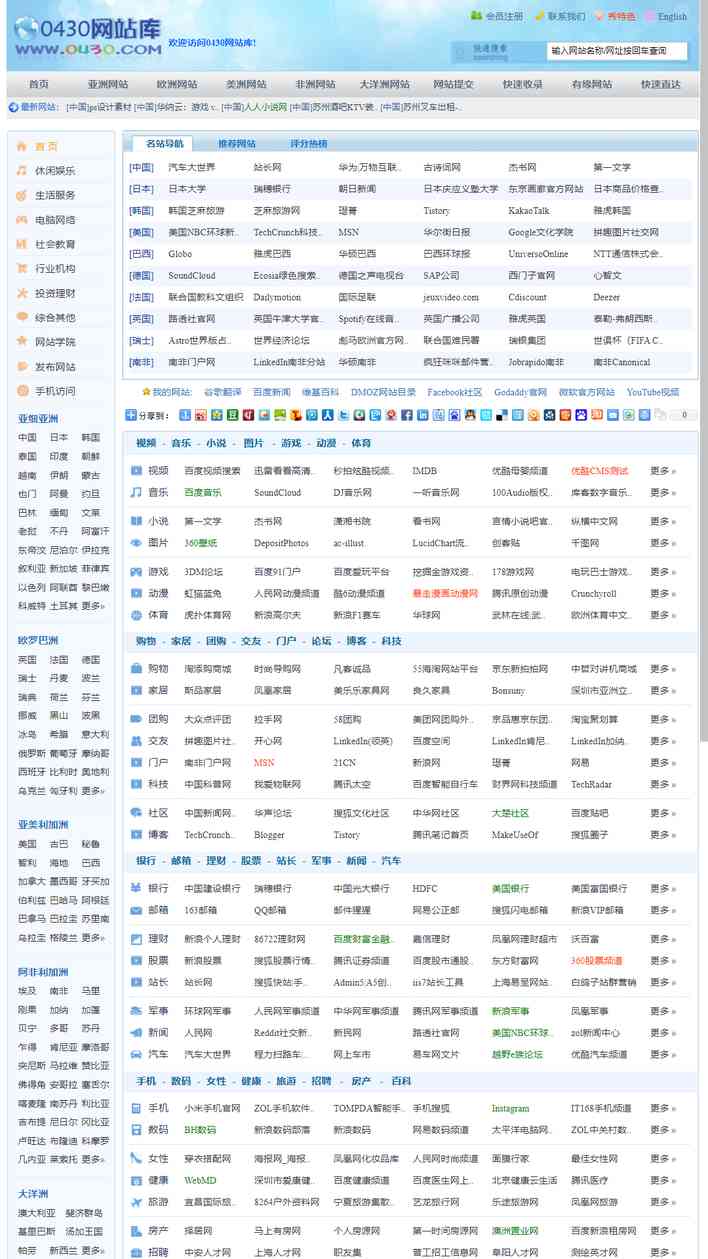Image resolution: width=708 pixels, height=1259 pixels.
Task: Open the IMDB link in 视频 row
Action: pyautogui.click(x=424, y=470)
